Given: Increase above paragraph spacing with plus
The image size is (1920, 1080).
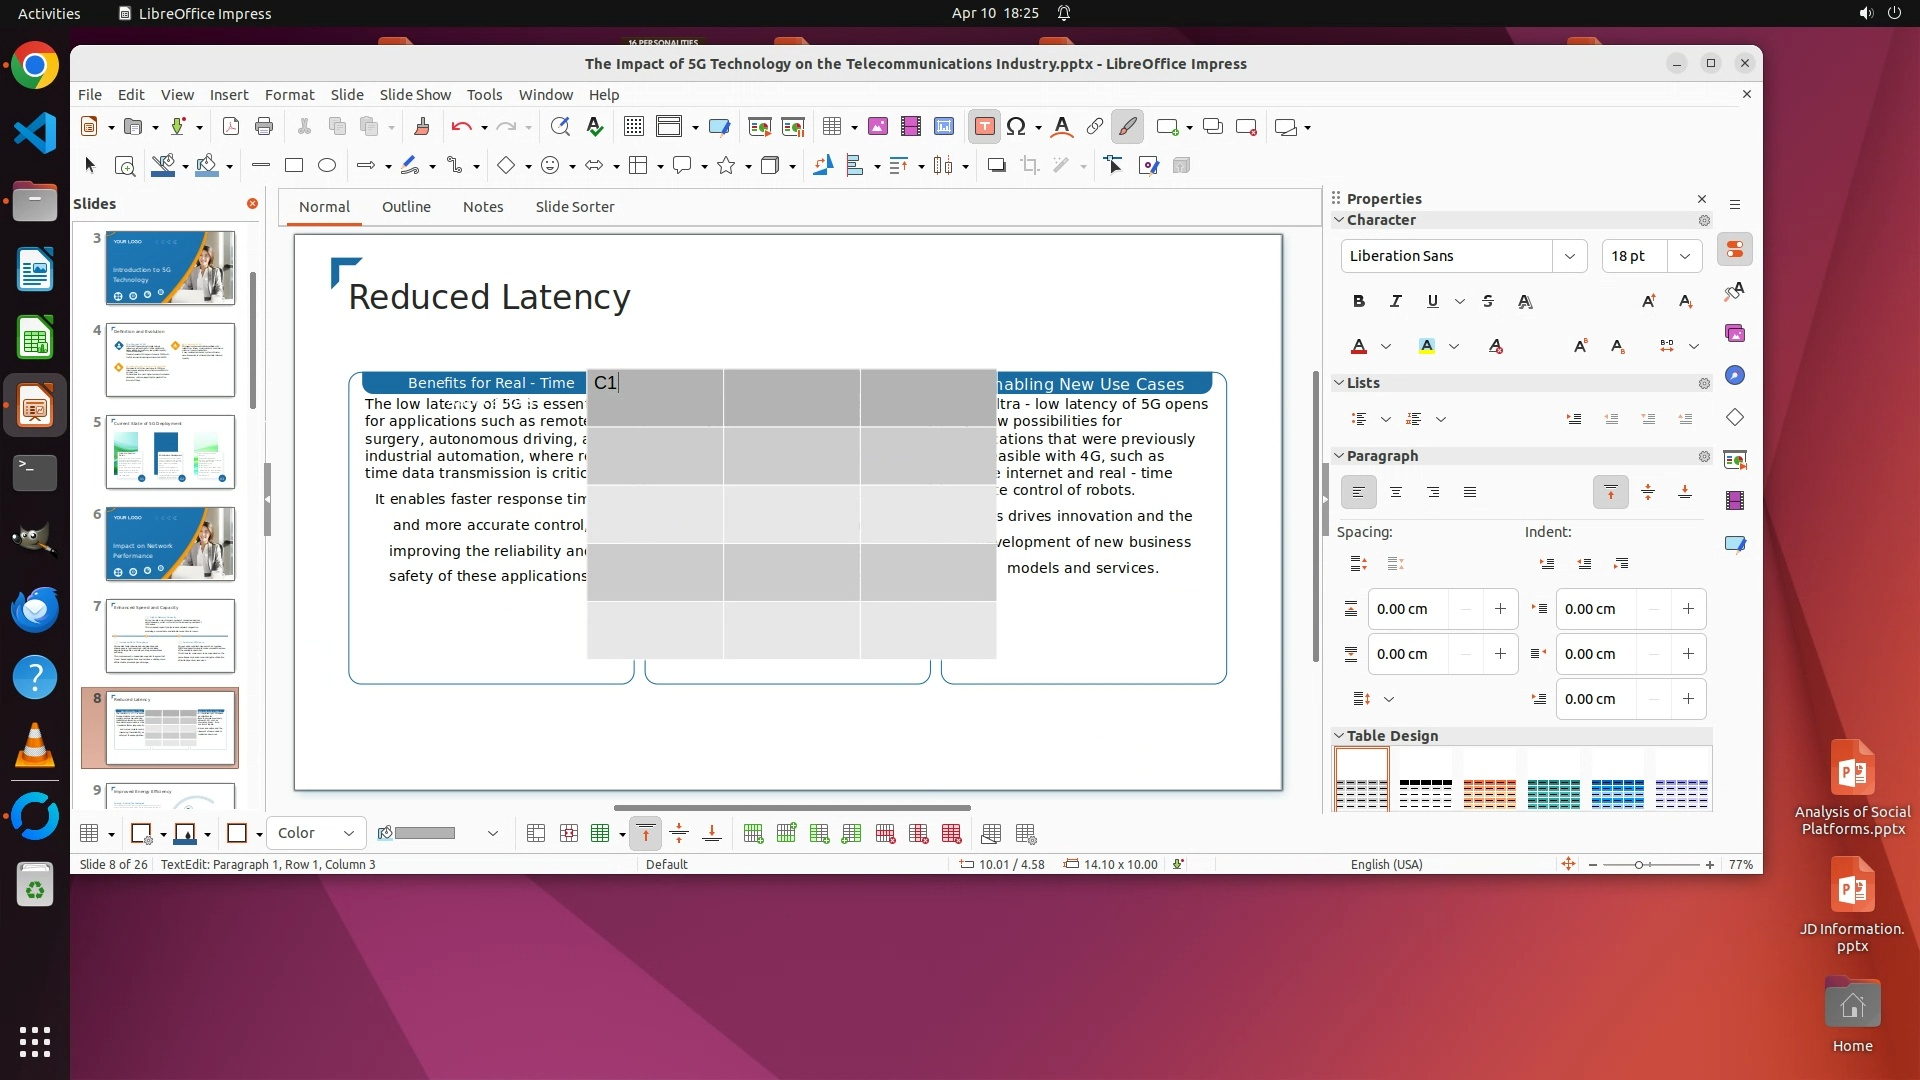Looking at the screenshot, I should 1500,609.
